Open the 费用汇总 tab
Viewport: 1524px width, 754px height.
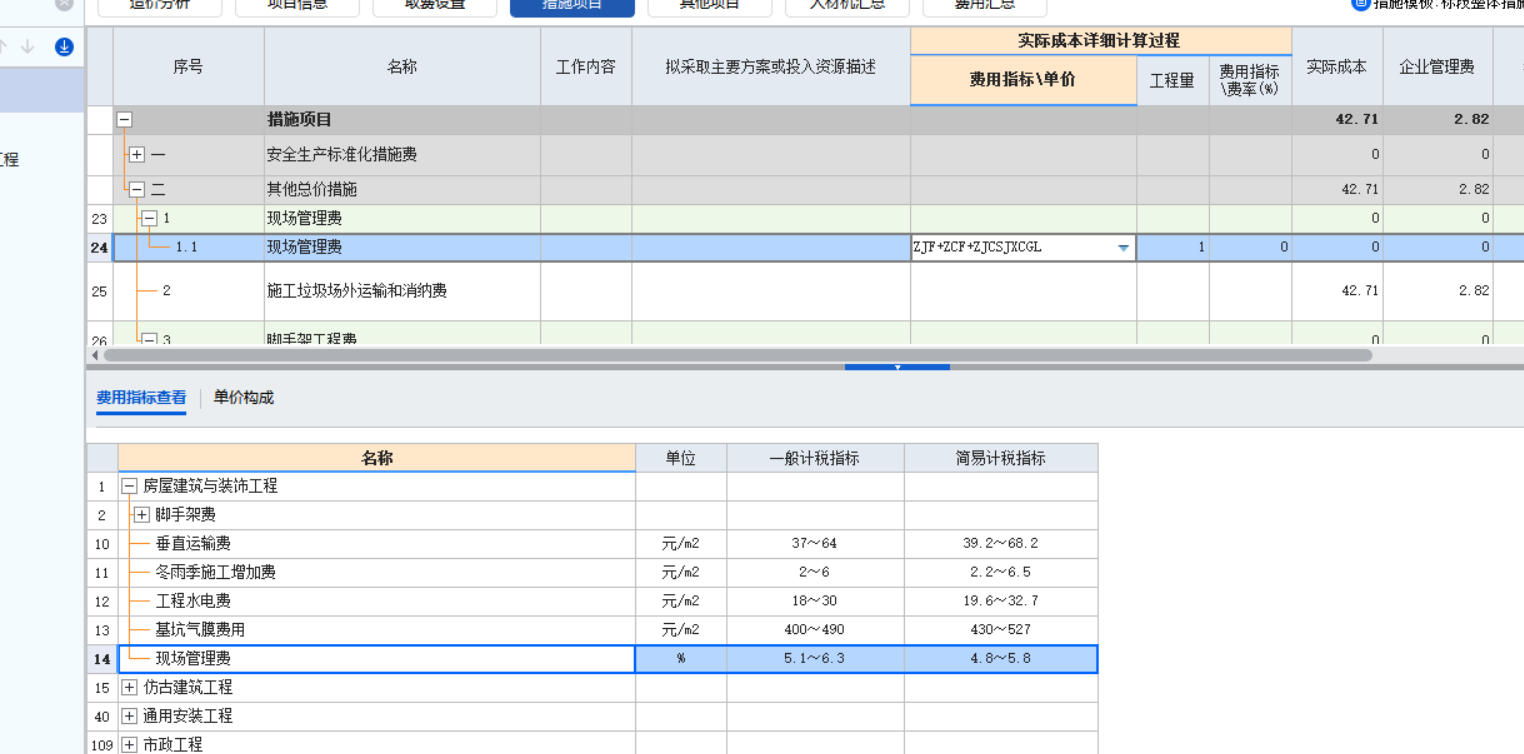[x=985, y=4]
